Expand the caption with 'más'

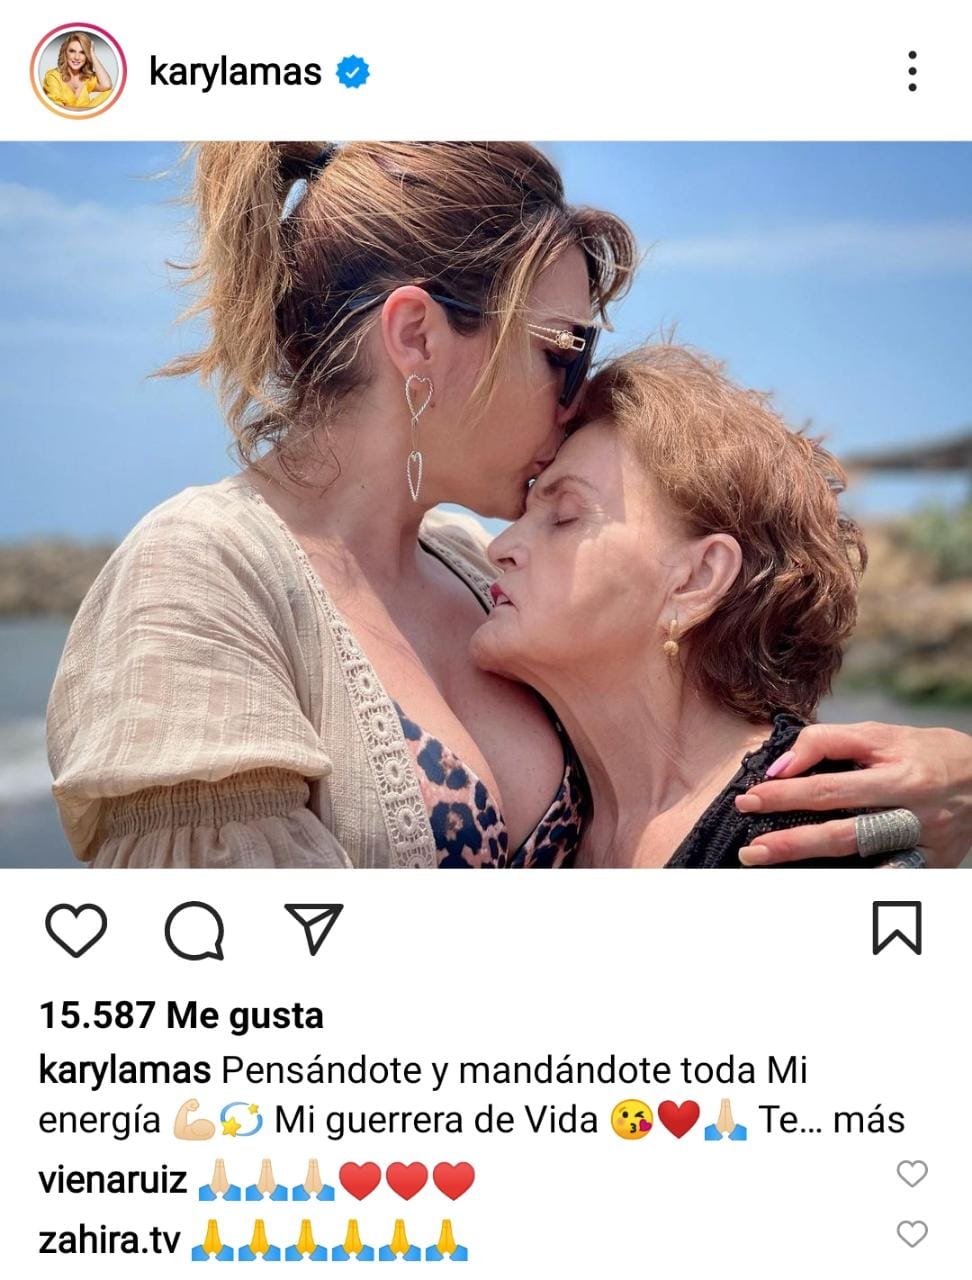click(868, 1120)
